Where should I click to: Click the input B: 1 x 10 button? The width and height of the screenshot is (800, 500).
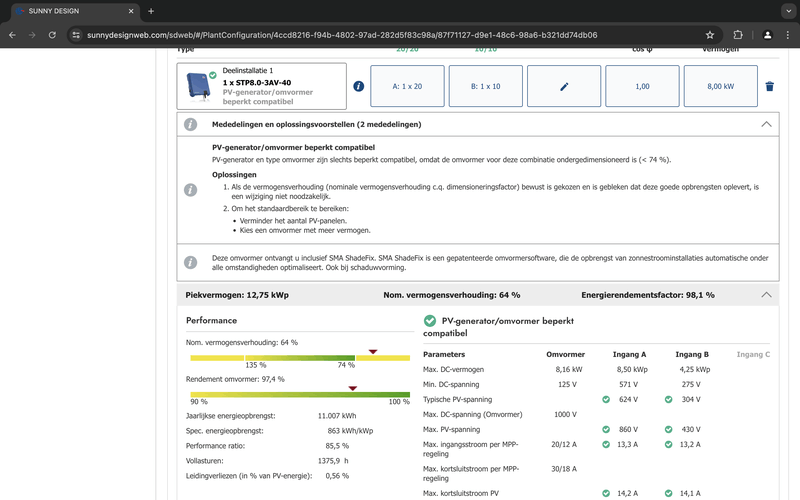(485, 87)
